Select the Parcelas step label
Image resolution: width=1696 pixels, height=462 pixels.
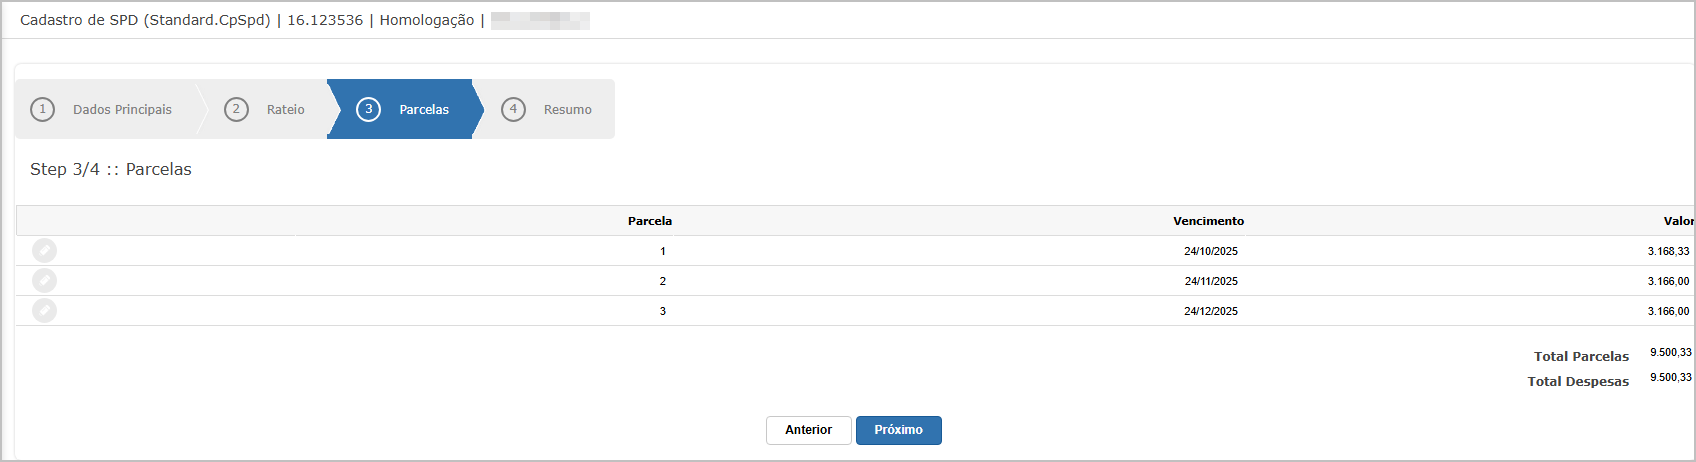pyautogui.click(x=424, y=110)
